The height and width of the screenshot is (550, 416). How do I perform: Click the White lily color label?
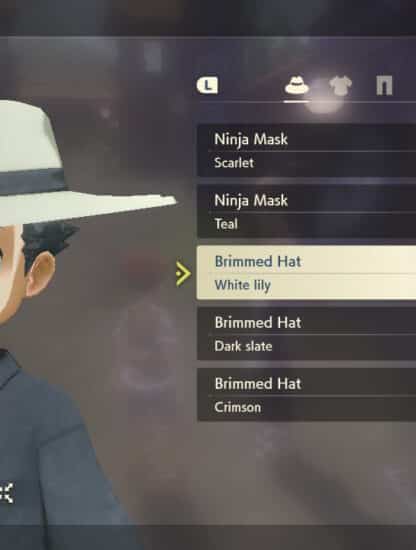point(243,285)
